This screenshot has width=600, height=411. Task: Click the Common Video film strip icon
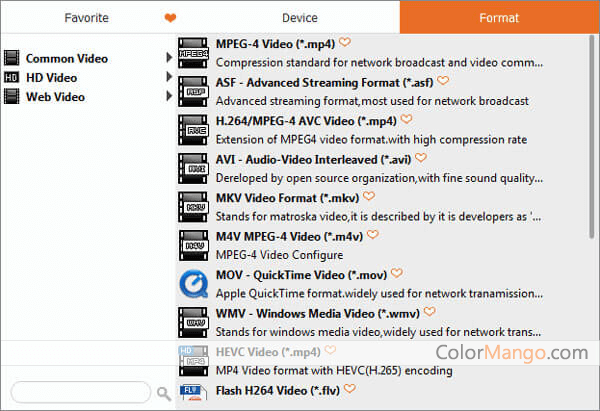point(11,58)
